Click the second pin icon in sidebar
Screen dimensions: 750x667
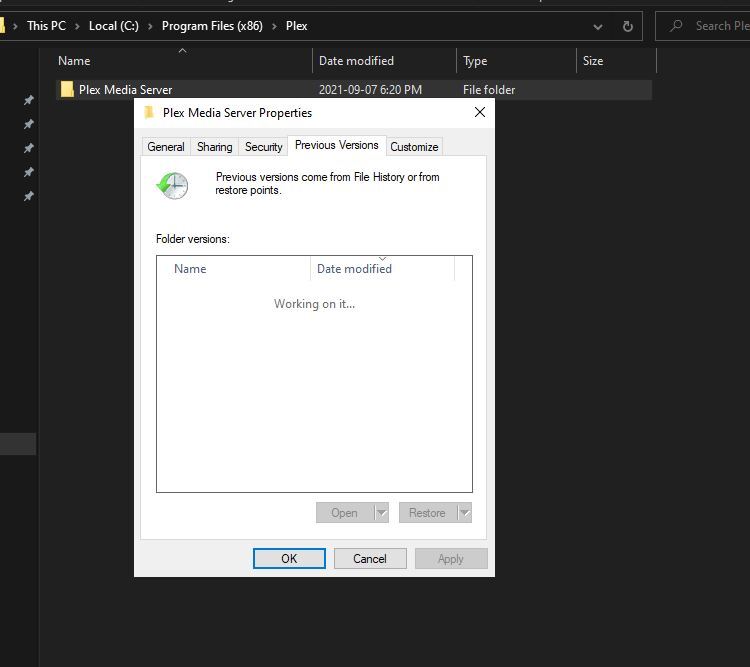29,124
